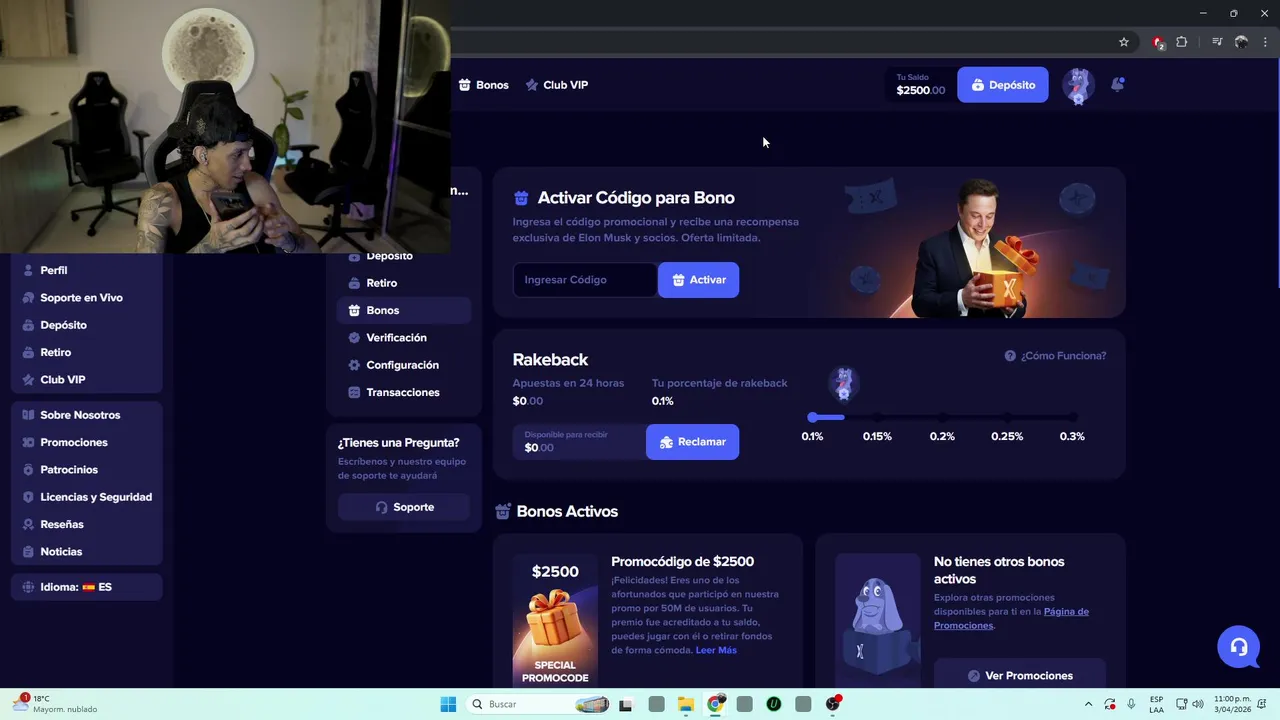
Task: Open the user avatar in the site header
Action: tap(1078, 86)
